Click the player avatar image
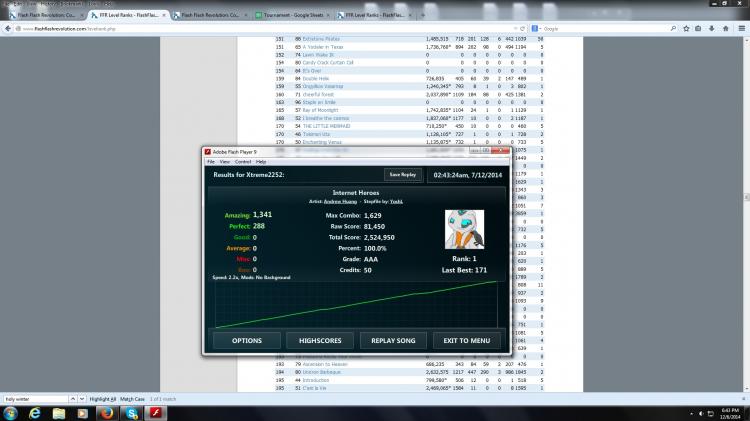 pyautogui.click(x=464, y=229)
